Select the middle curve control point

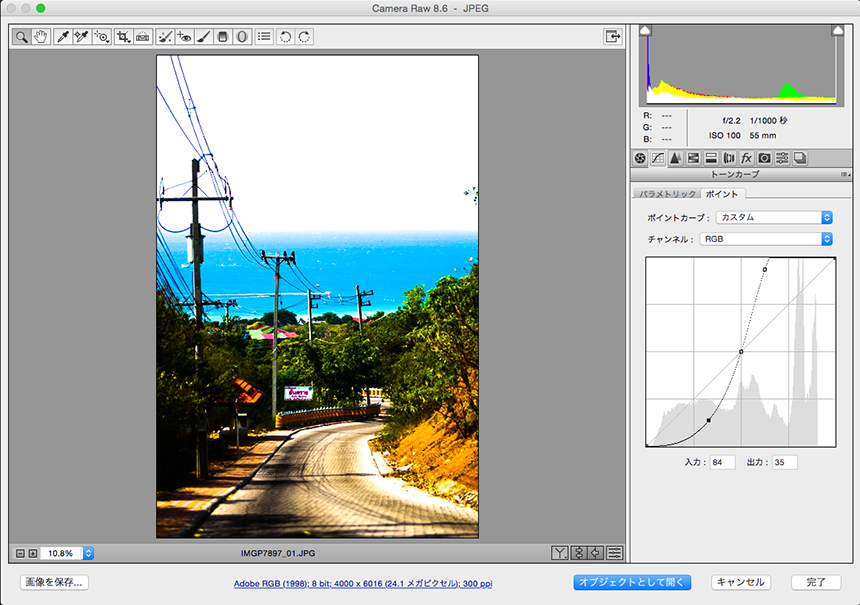(x=741, y=352)
